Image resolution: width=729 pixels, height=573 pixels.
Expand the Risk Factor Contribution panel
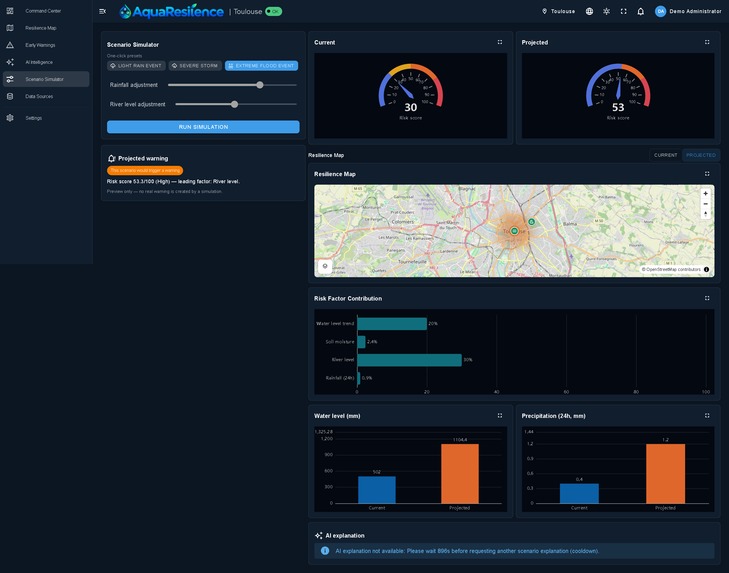(707, 298)
